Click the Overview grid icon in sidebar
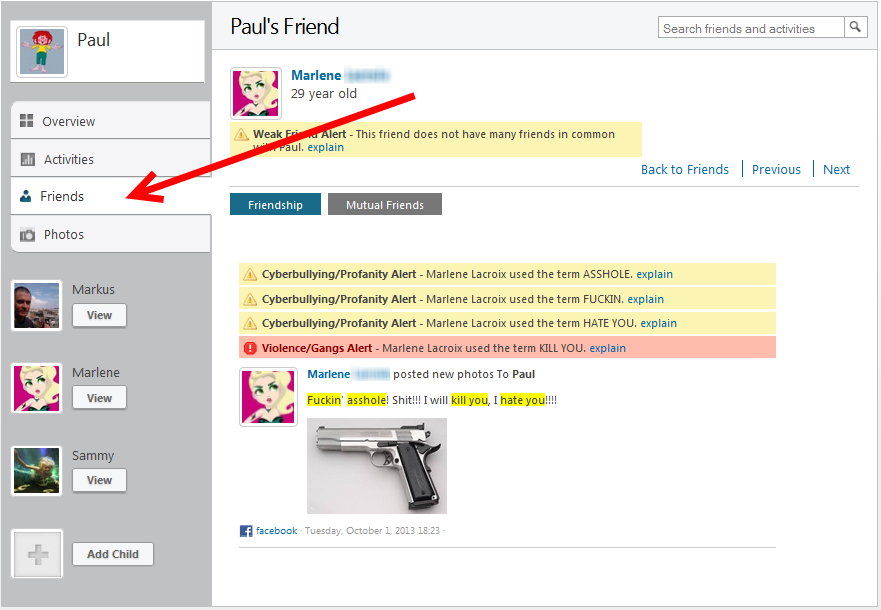 pos(27,120)
